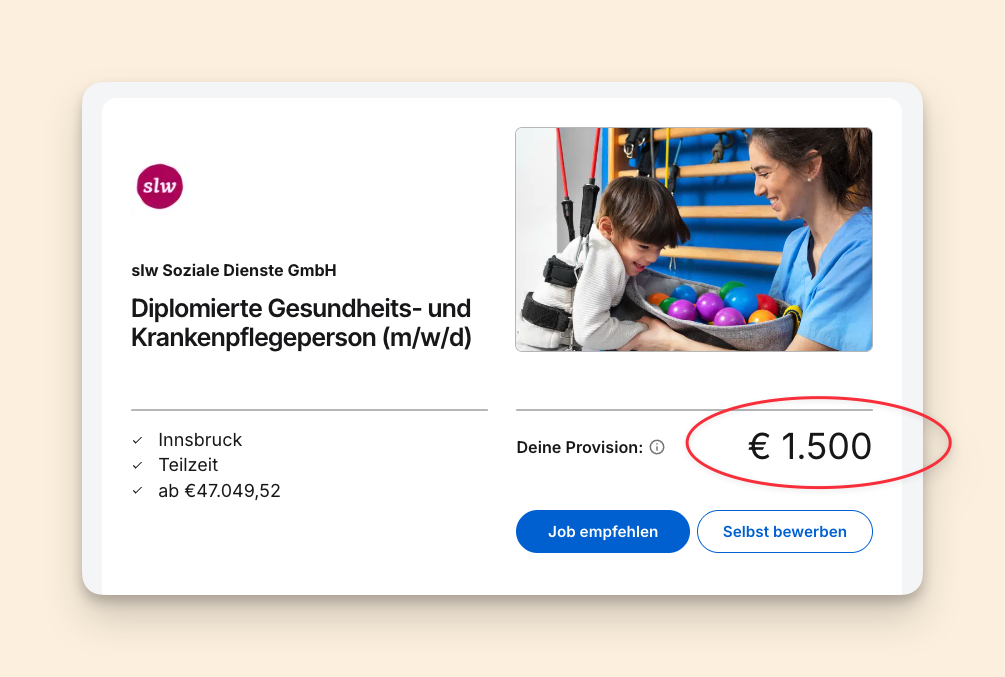
Task: Click the slw company logo
Action: coord(160,186)
